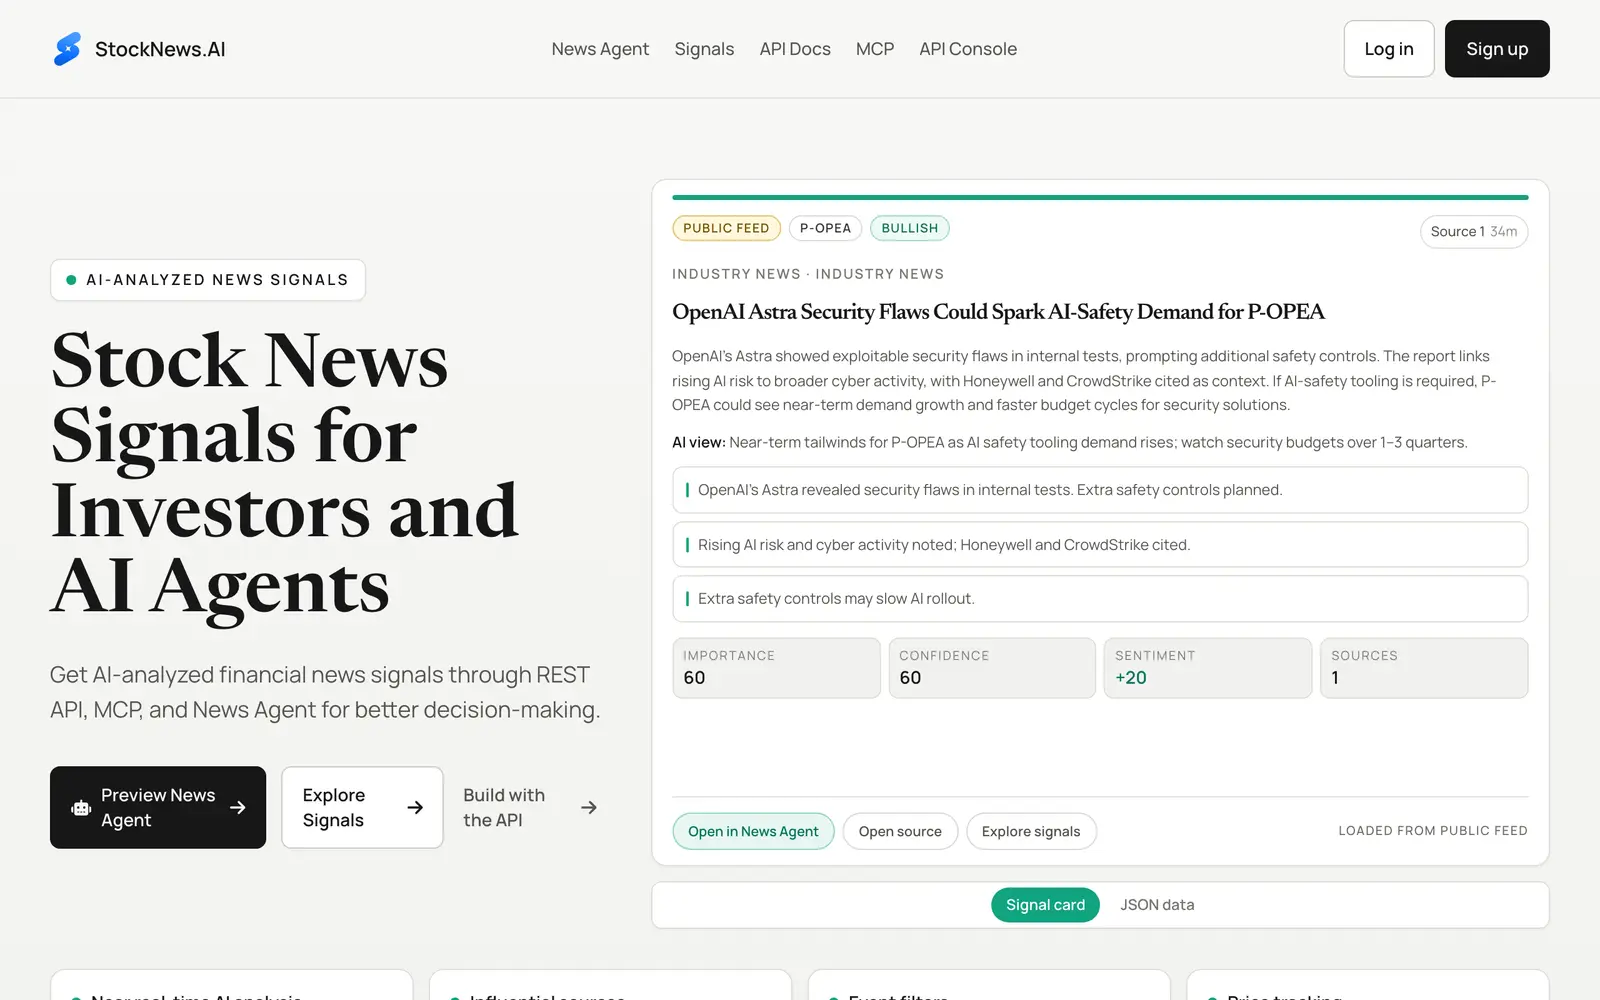This screenshot has height=1000, width=1600.
Task: Click LOADED FROM PUBLIC FEED status text
Action: pyautogui.click(x=1433, y=831)
